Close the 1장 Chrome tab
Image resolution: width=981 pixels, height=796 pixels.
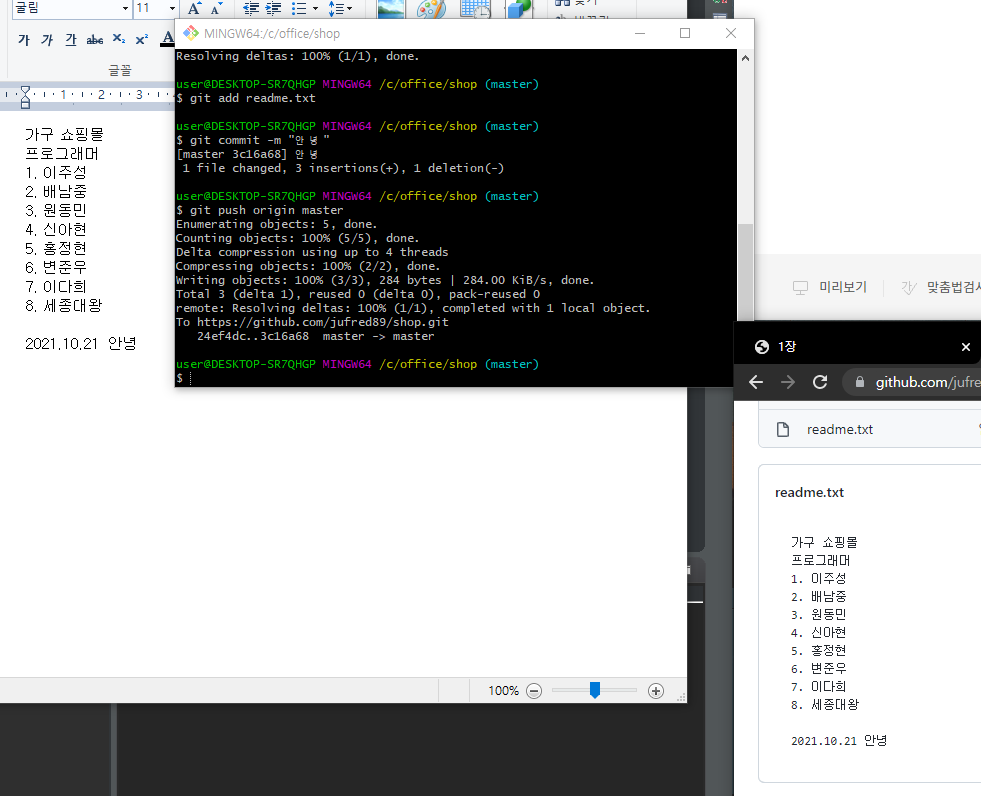965,347
